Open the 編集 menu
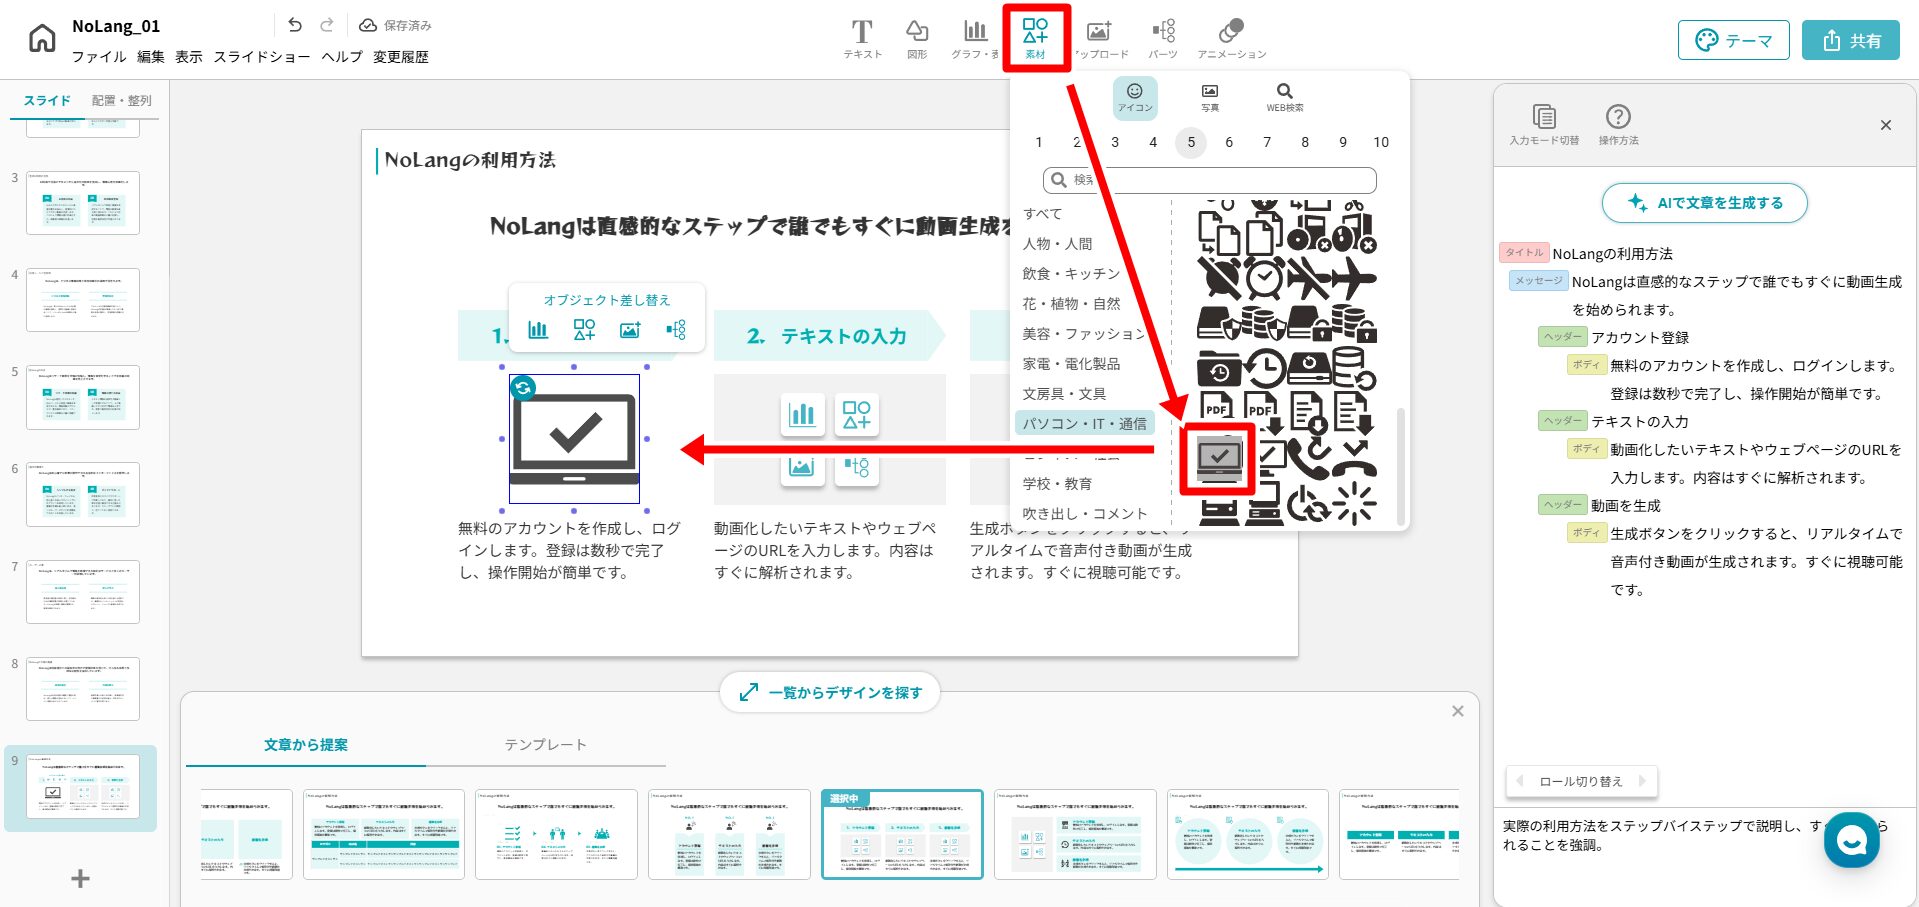 150,57
